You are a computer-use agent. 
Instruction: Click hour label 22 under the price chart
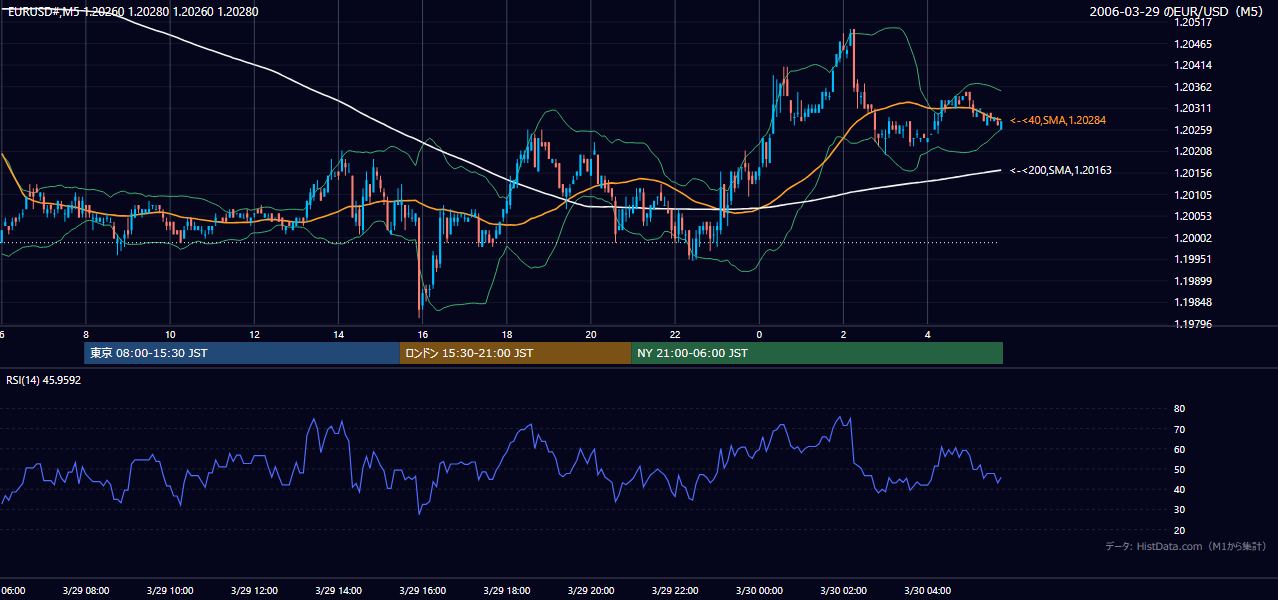click(x=675, y=334)
